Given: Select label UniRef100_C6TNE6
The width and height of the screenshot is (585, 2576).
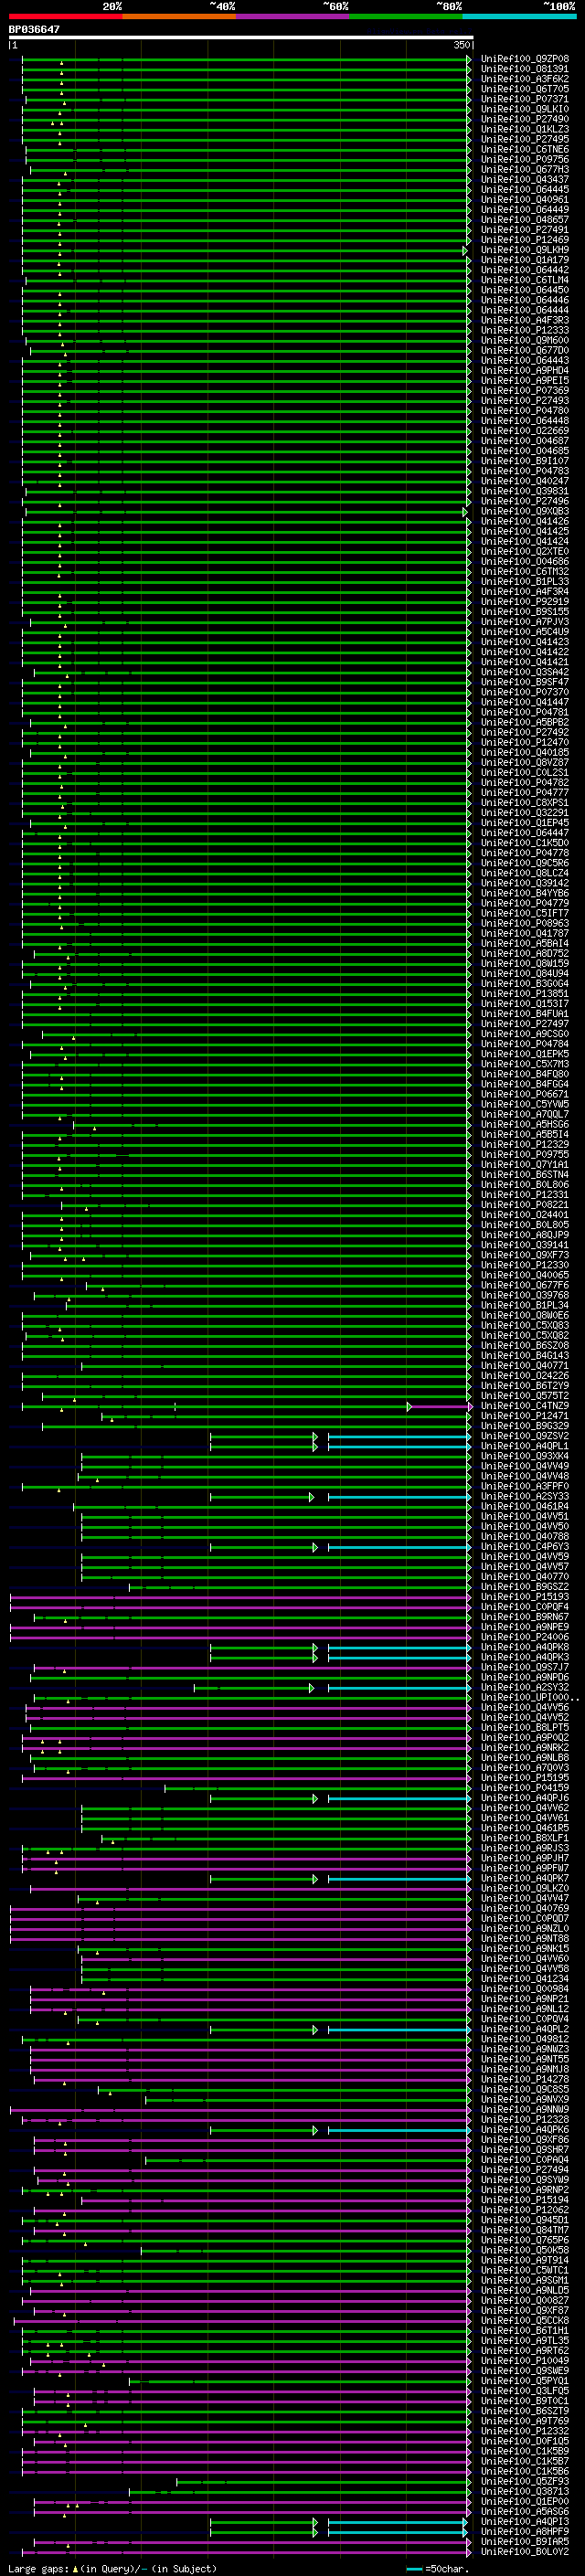Looking at the screenshot, I should [525, 150].
